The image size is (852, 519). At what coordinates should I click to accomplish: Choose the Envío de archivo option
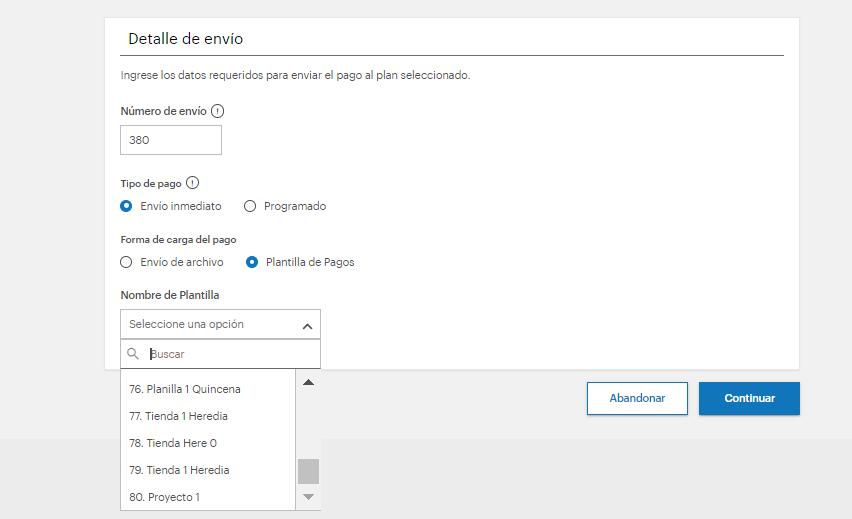click(x=126, y=262)
